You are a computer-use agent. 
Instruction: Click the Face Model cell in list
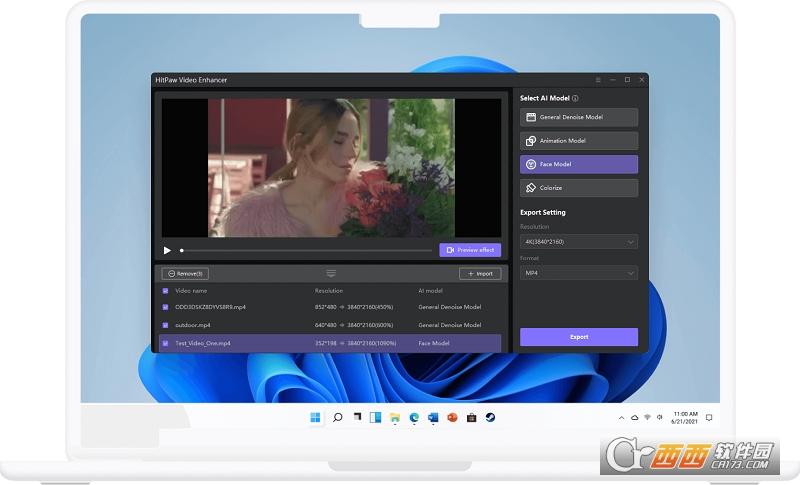point(434,343)
